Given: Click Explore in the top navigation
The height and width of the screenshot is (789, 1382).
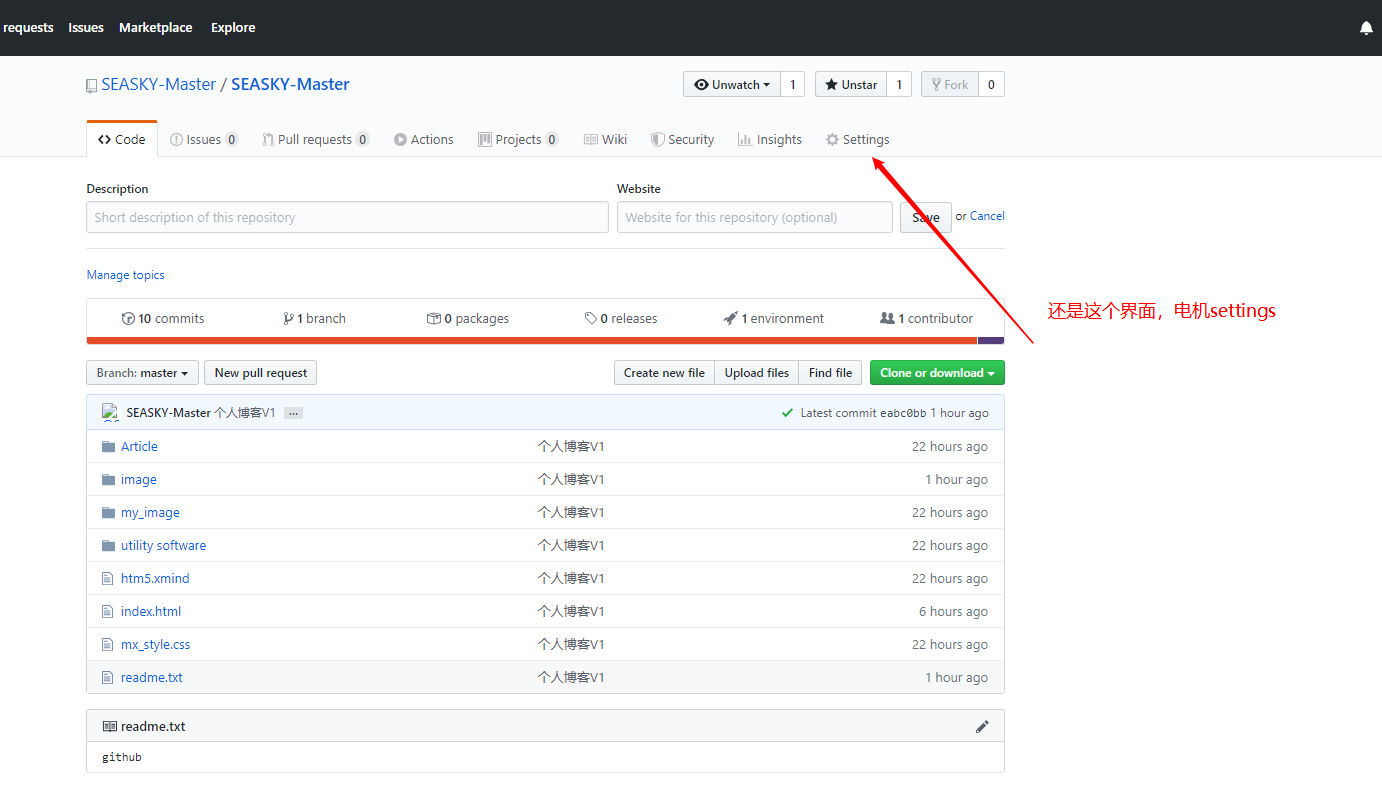Looking at the screenshot, I should pos(233,28).
